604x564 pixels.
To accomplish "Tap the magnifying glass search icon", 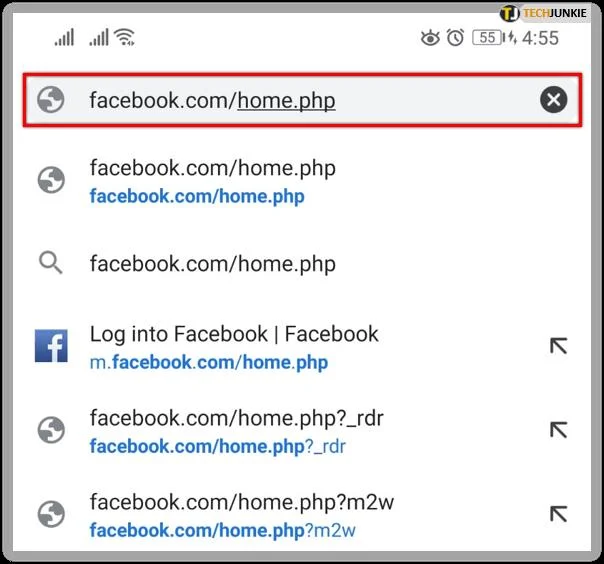I will (50, 263).
